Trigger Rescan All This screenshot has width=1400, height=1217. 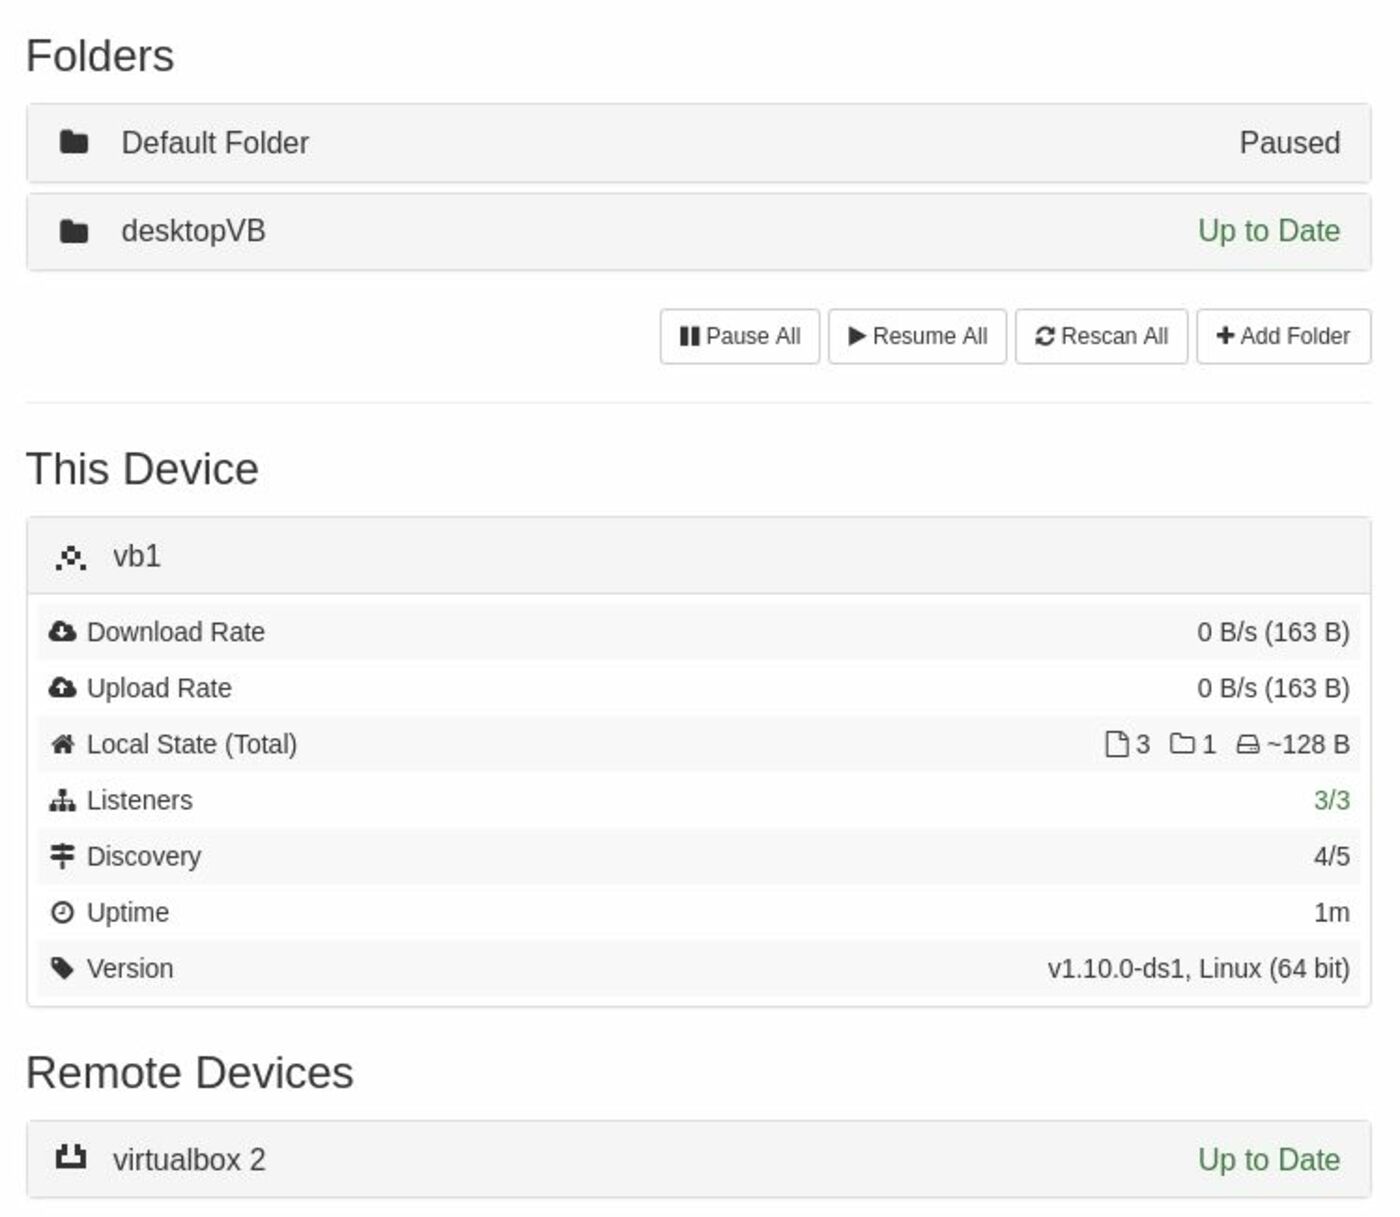coord(1101,337)
